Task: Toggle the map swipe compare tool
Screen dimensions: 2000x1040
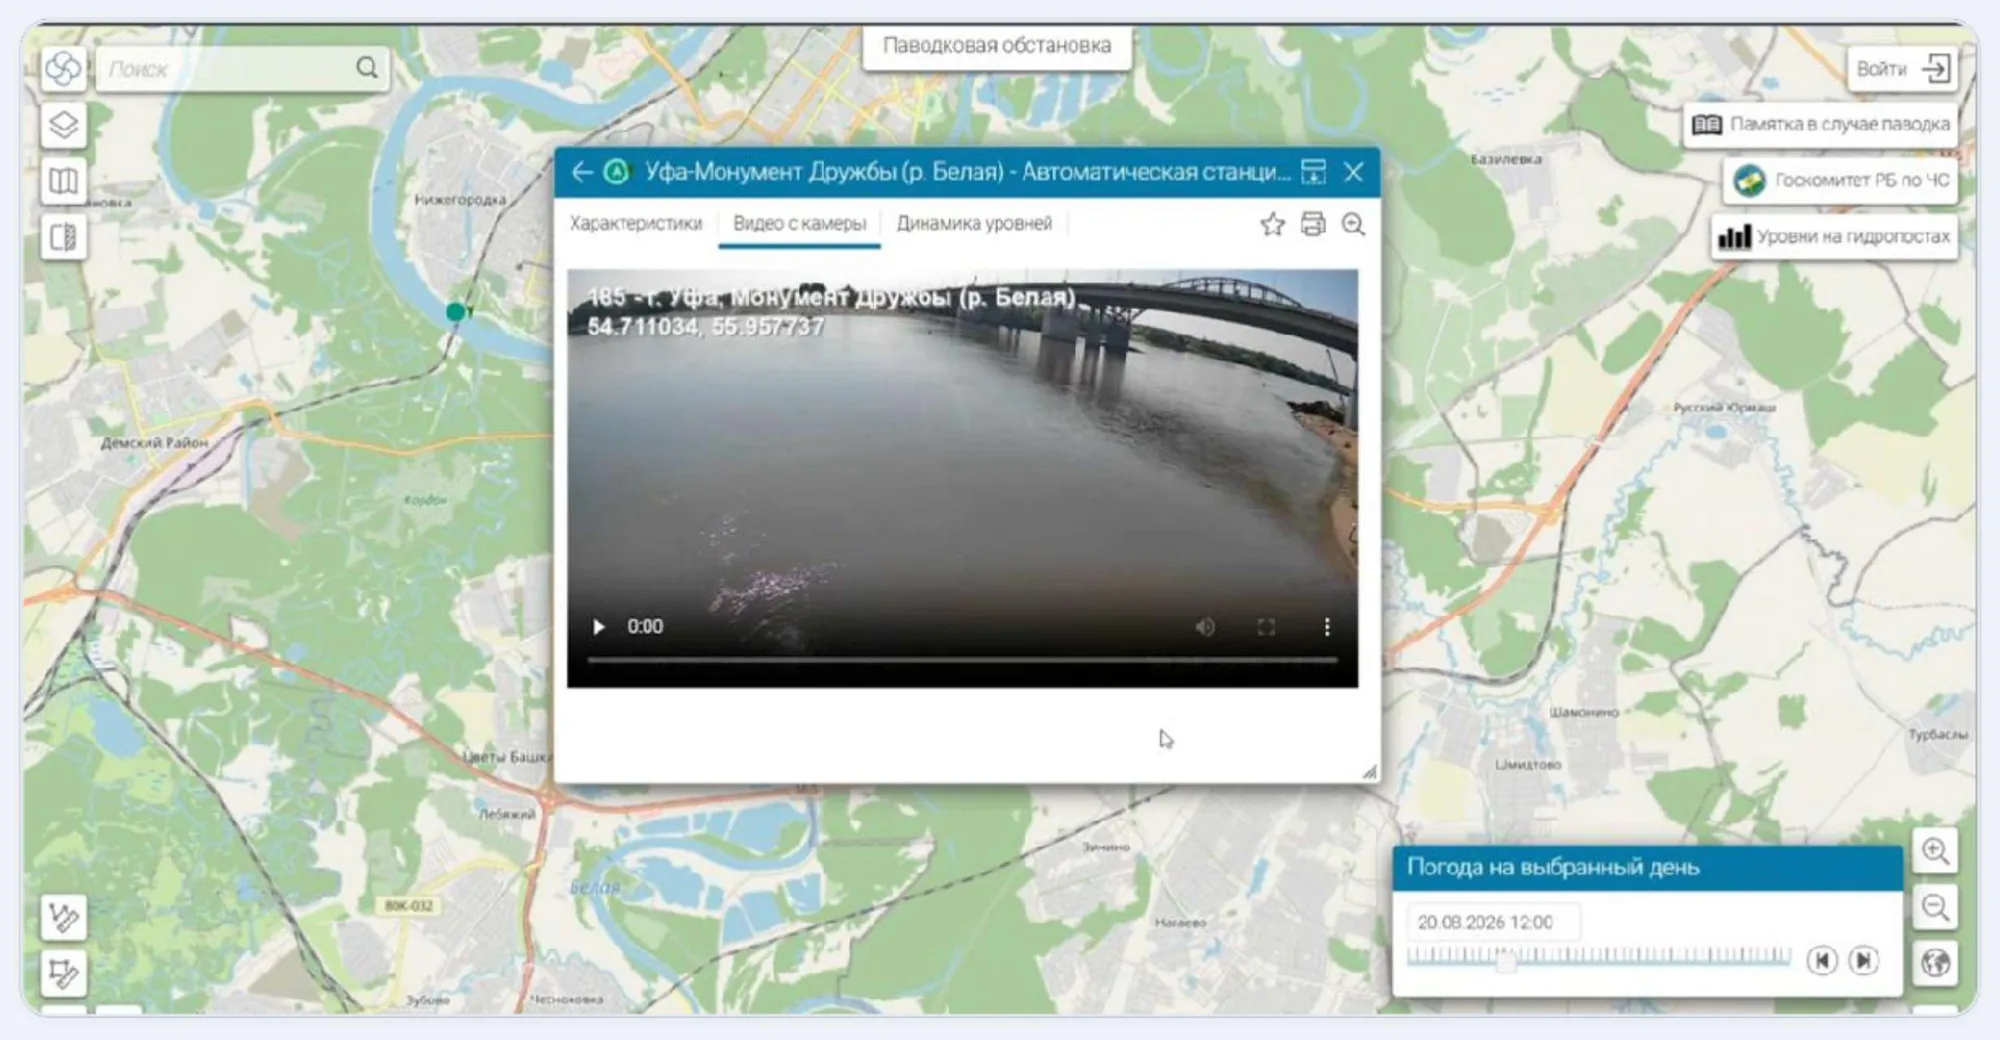Action: [x=63, y=237]
